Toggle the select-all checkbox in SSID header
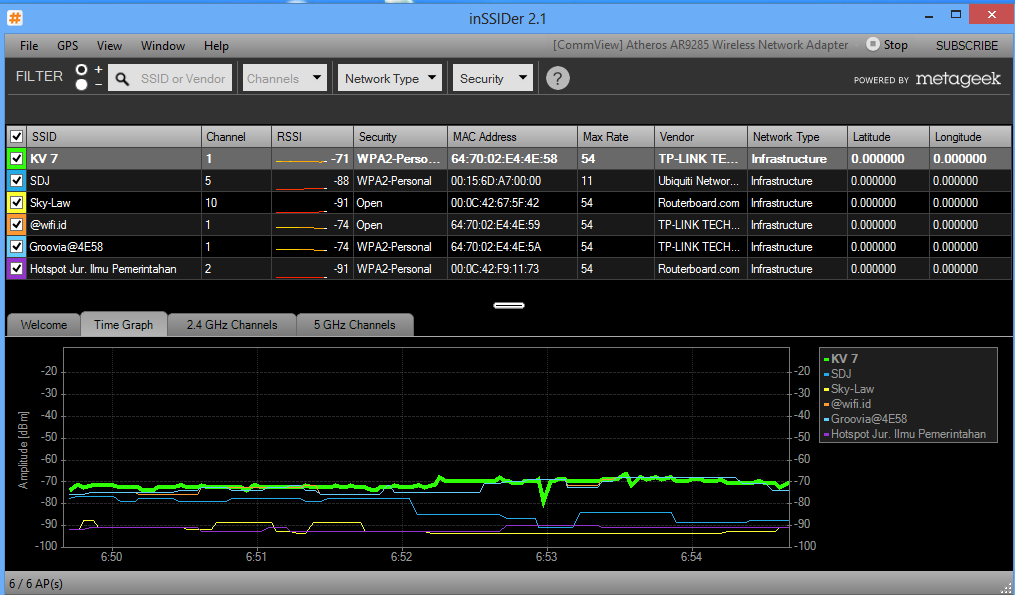This screenshot has width=1015, height=595. tap(17, 137)
